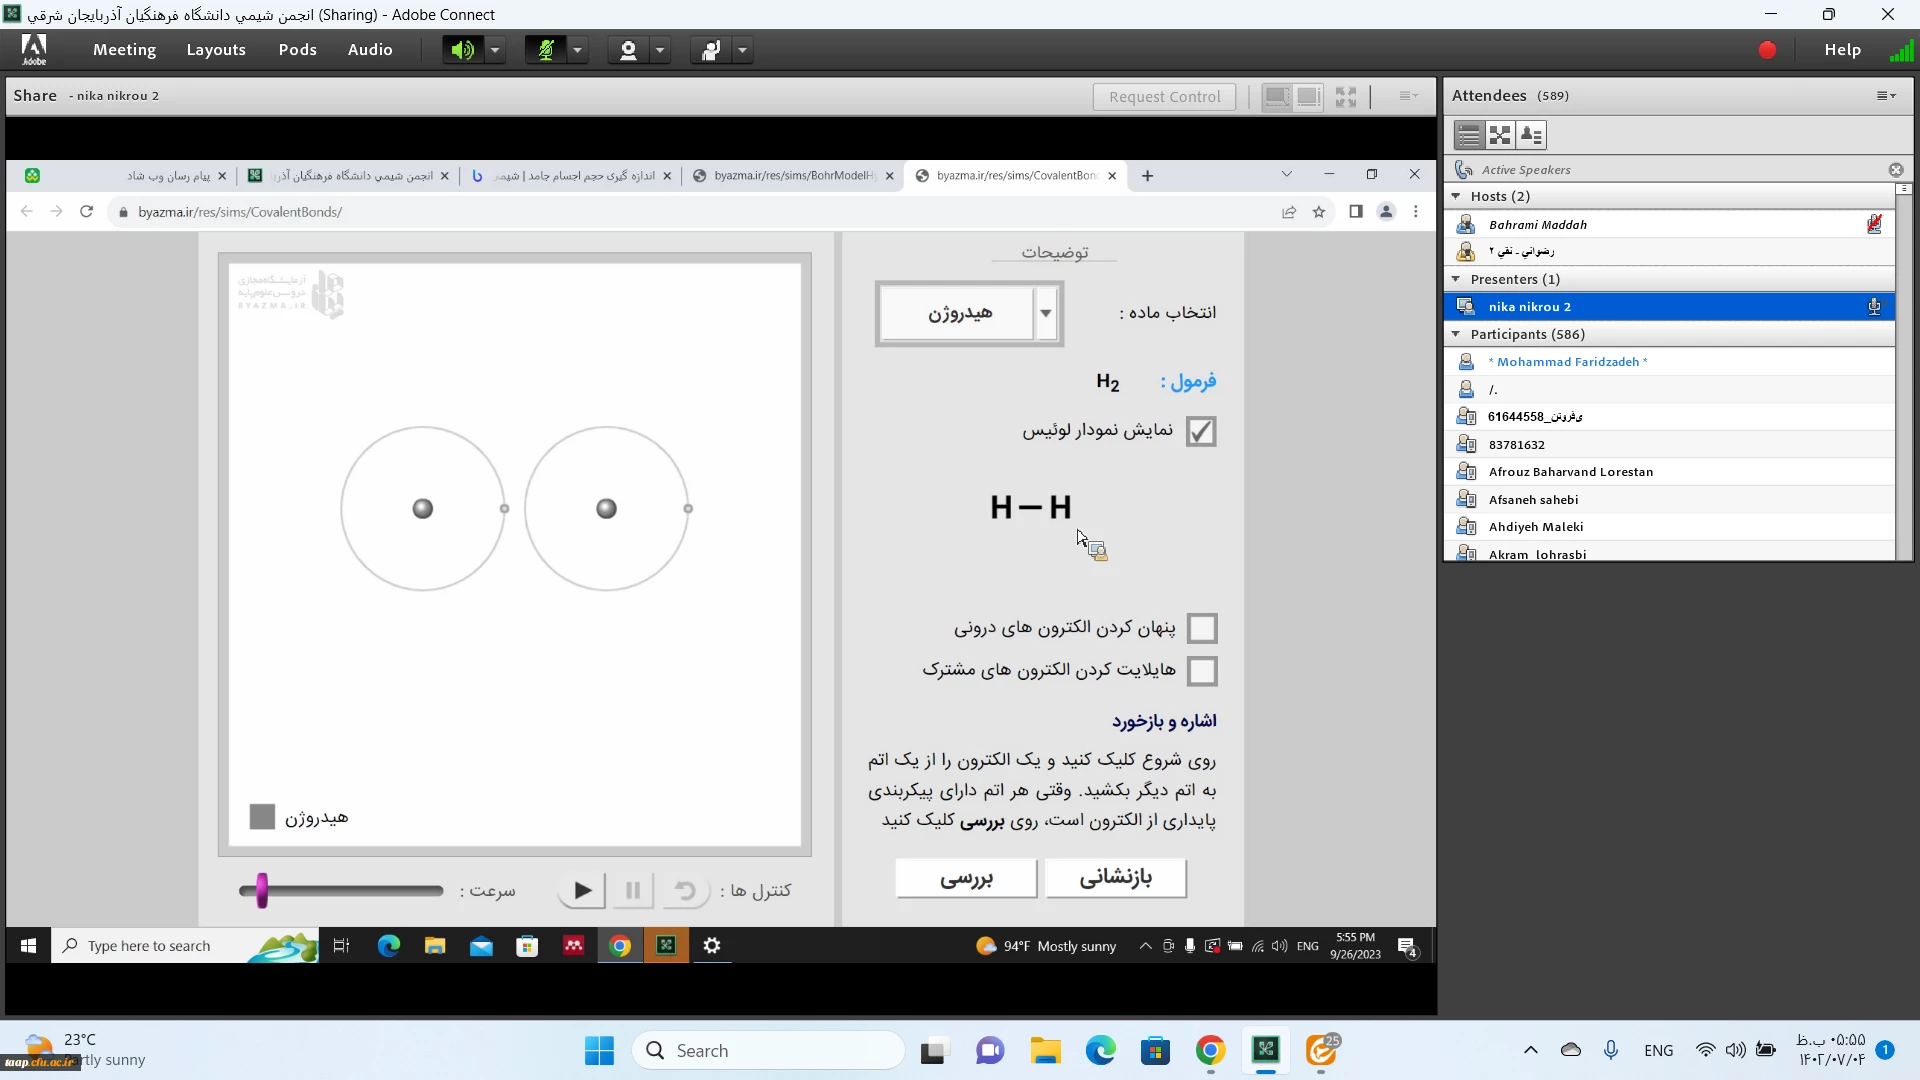Click the بررسی check button

tap(966, 878)
